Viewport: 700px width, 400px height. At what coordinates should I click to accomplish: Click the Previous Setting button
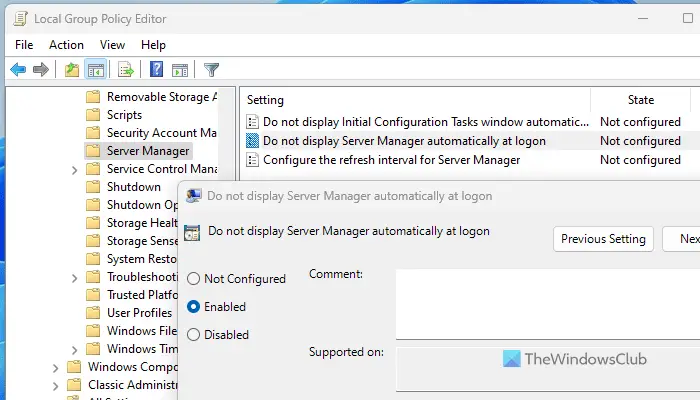pyautogui.click(x=603, y=239)
